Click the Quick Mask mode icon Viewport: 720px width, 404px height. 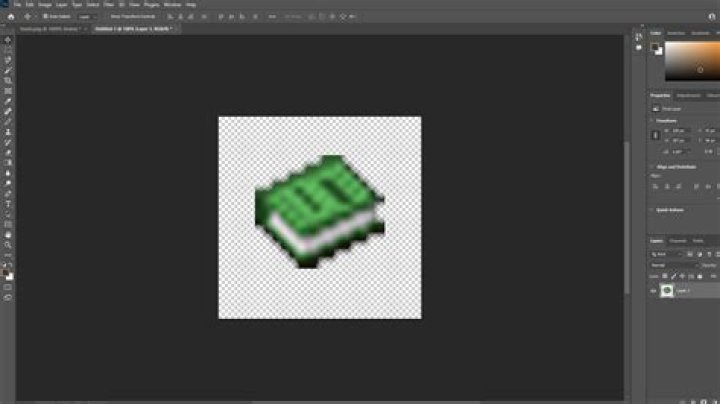(8, 287)
